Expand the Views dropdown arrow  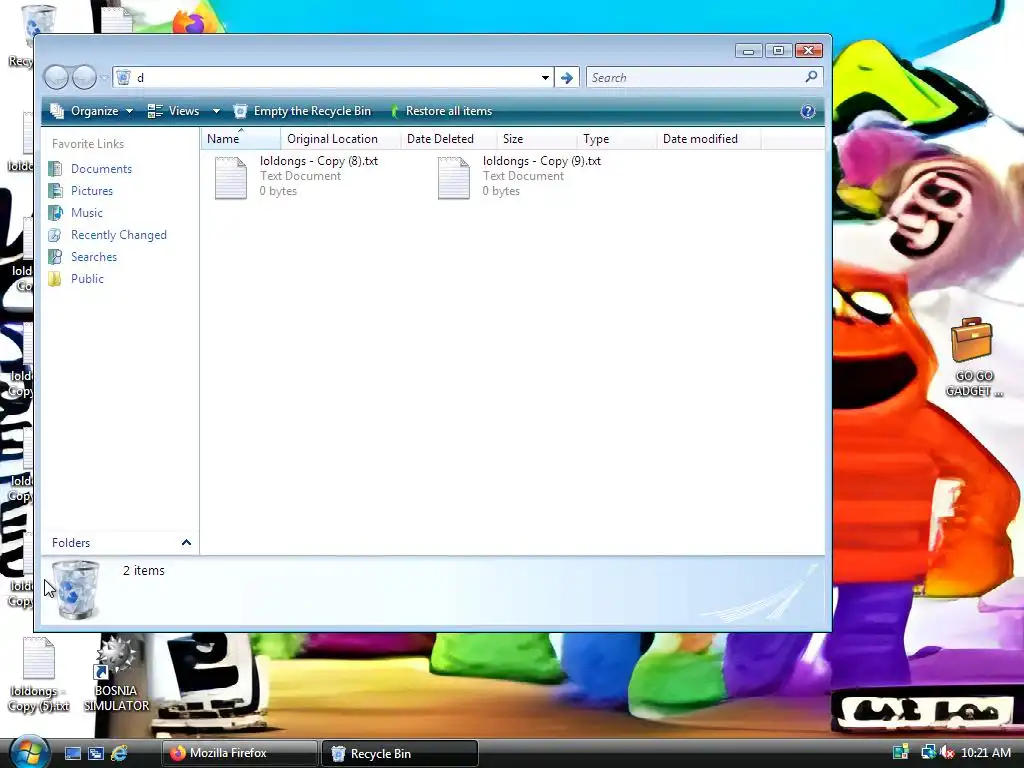point(216,111)
